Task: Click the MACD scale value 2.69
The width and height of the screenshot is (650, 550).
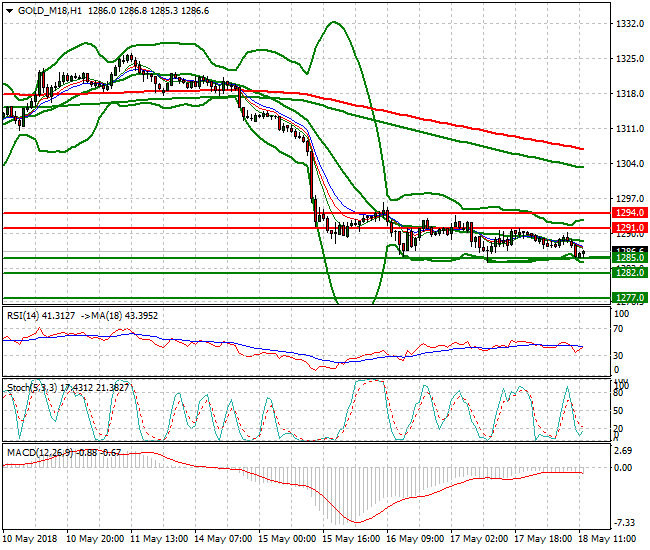Action: 623,451
